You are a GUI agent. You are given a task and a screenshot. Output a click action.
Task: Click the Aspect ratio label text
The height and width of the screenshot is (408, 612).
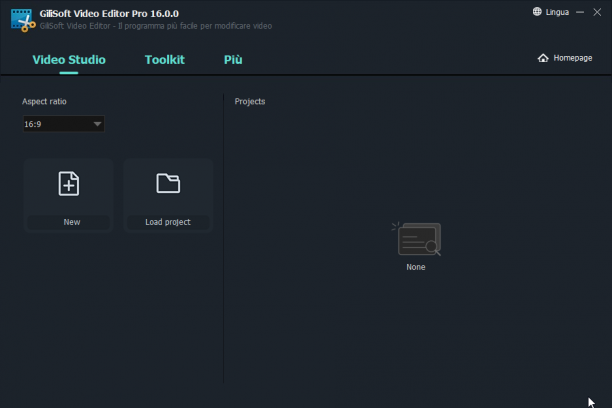click(x=44, y=102)
